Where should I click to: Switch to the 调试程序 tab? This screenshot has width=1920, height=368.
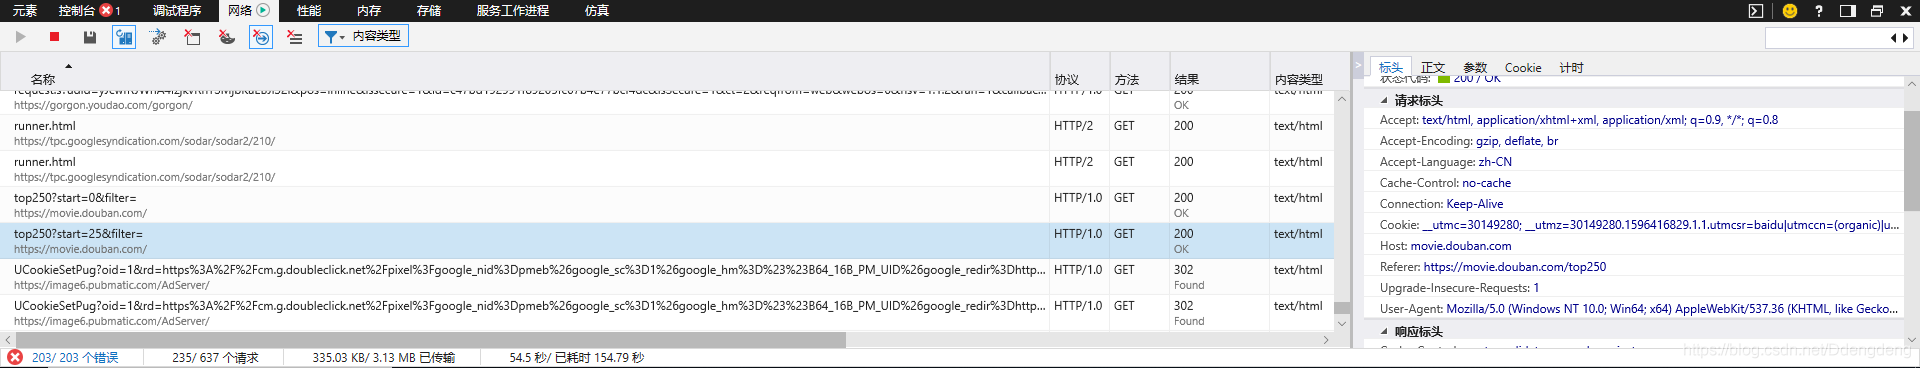[x=177, y=11]
